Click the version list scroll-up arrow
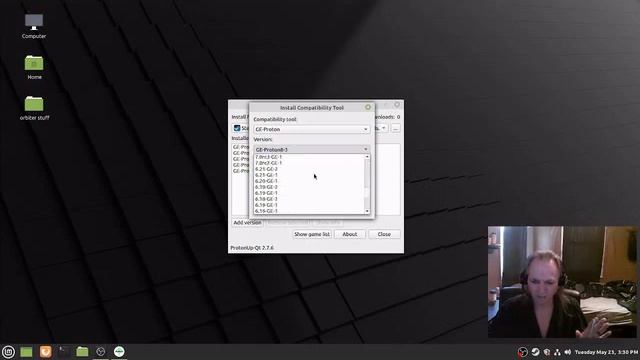 367,157
